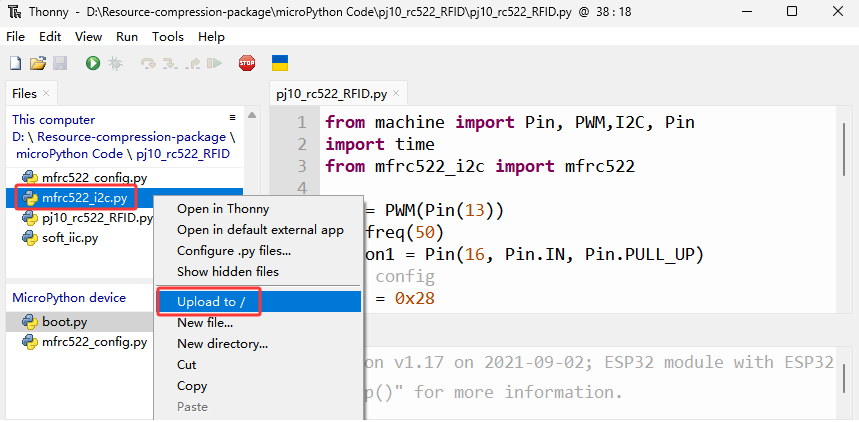The image size is (859, 422).
Task: Click the pj10_rc522_RFID path link
Action: tap(182, 154)
